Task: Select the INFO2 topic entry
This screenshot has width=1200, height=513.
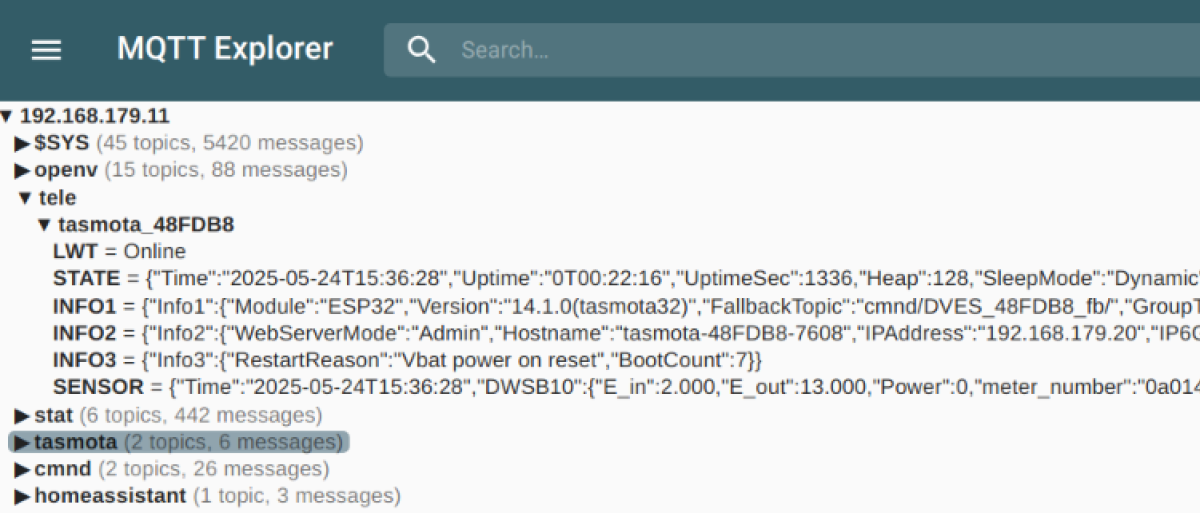Action: pos(86,333)
